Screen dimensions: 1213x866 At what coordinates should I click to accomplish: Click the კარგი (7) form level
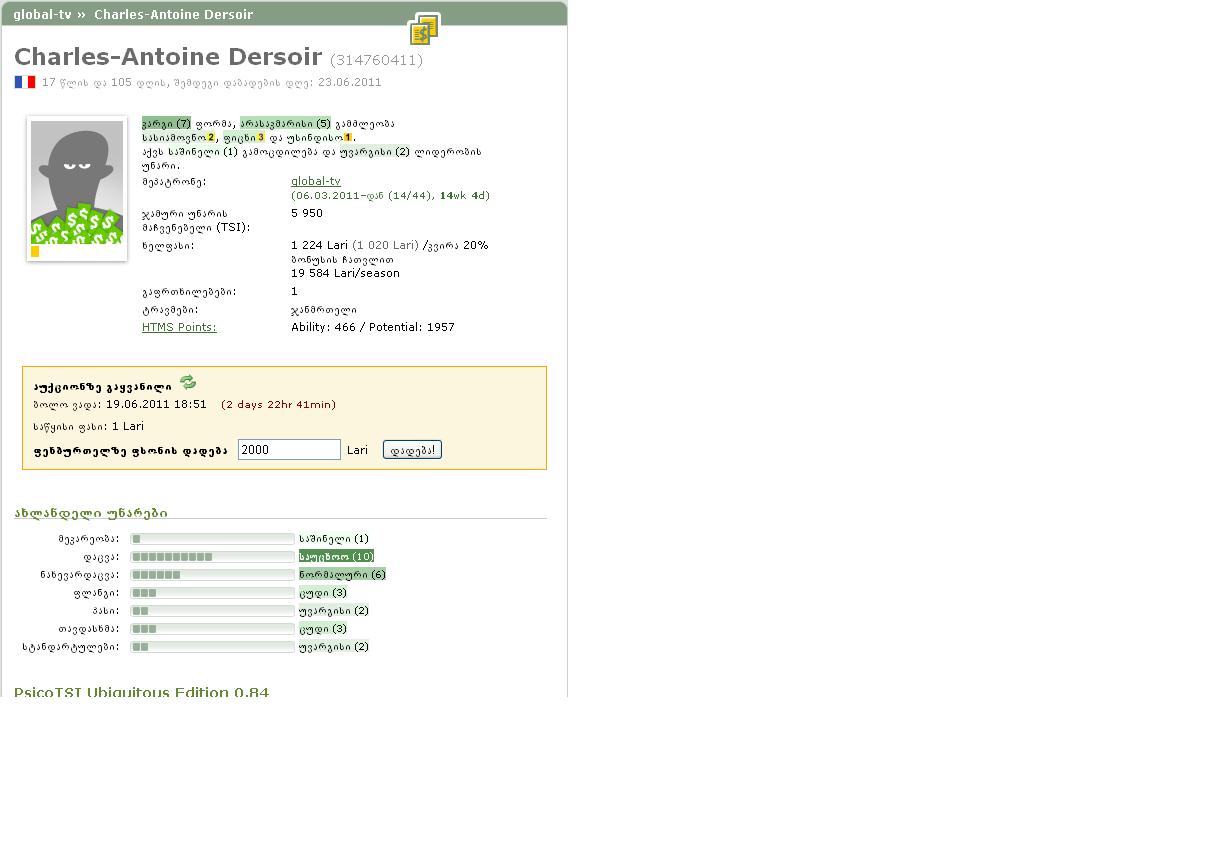tap(166, 124)
